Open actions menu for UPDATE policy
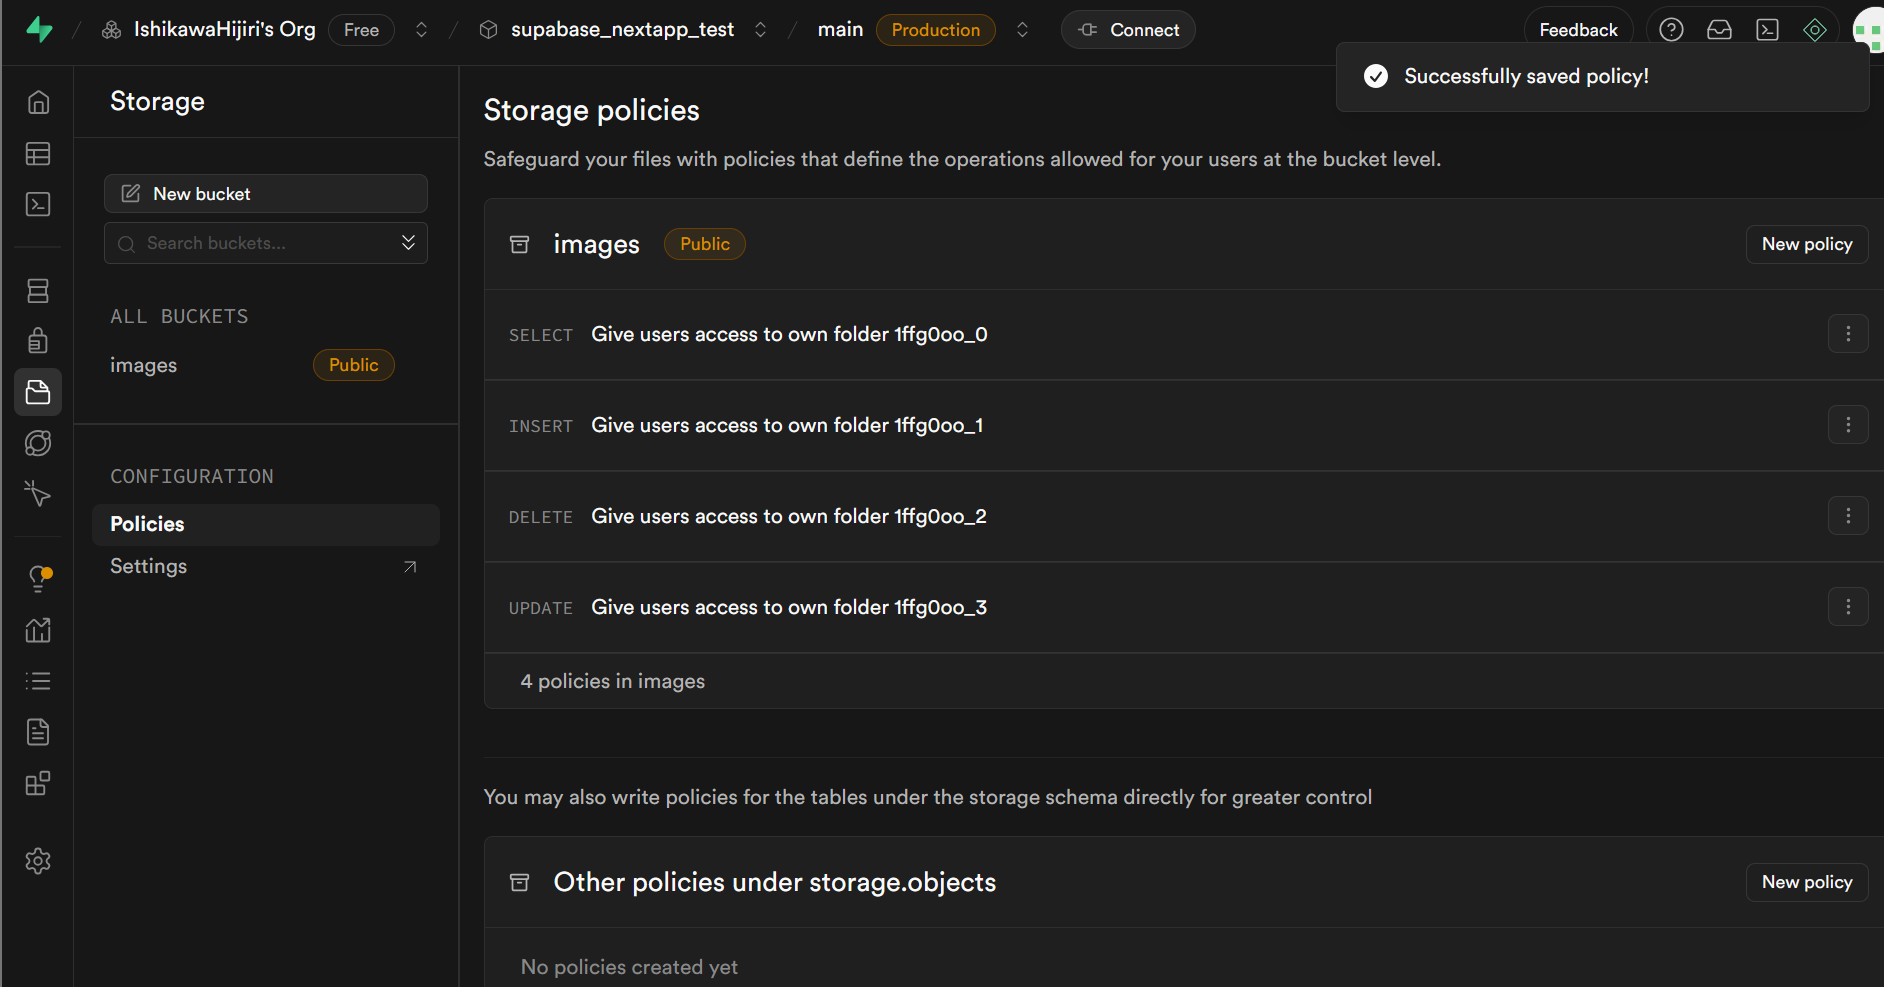Viewport: 1884px width, 987px height. (1847, 607)
